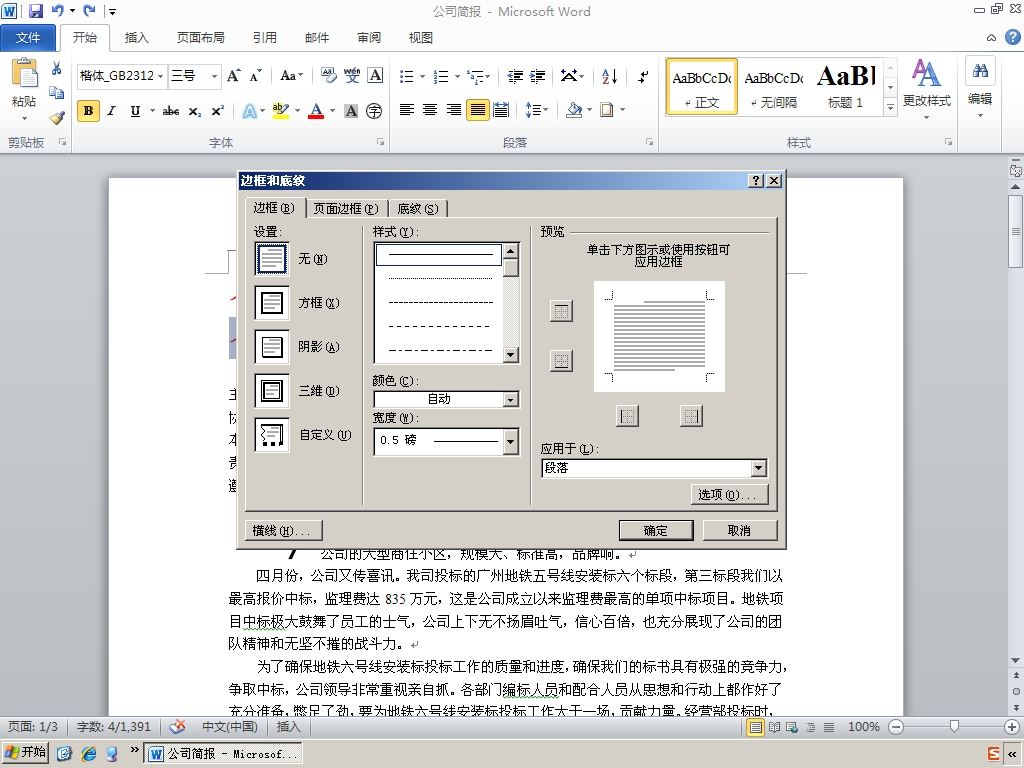Toggle superscript formatting
1024x768 pixels.
click(217, 111)
